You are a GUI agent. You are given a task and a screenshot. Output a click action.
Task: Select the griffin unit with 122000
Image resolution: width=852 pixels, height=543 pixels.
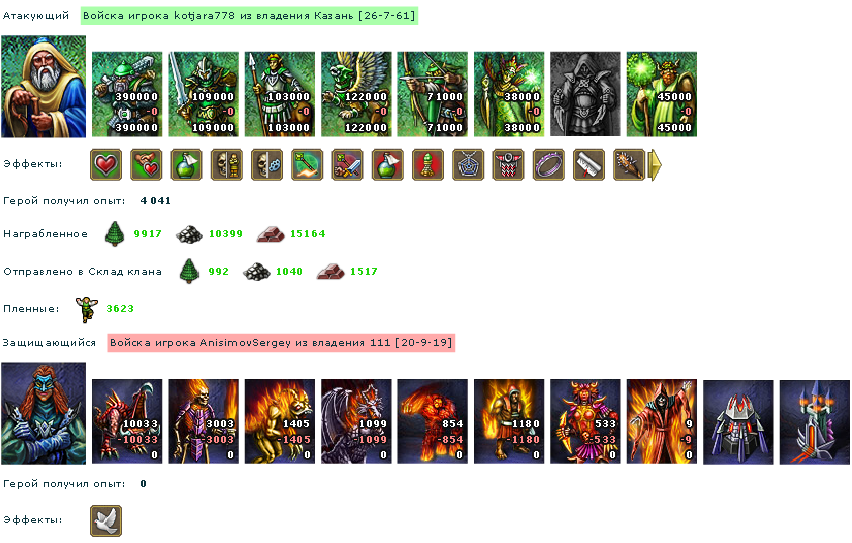(x=356, y=94)
